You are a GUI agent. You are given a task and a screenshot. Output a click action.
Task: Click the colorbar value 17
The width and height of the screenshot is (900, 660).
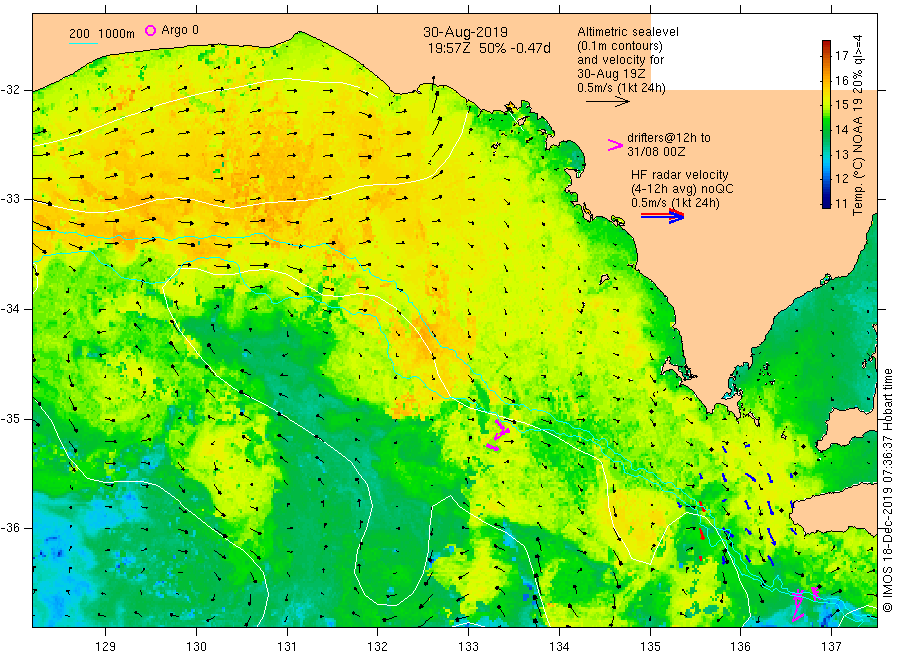841,55
